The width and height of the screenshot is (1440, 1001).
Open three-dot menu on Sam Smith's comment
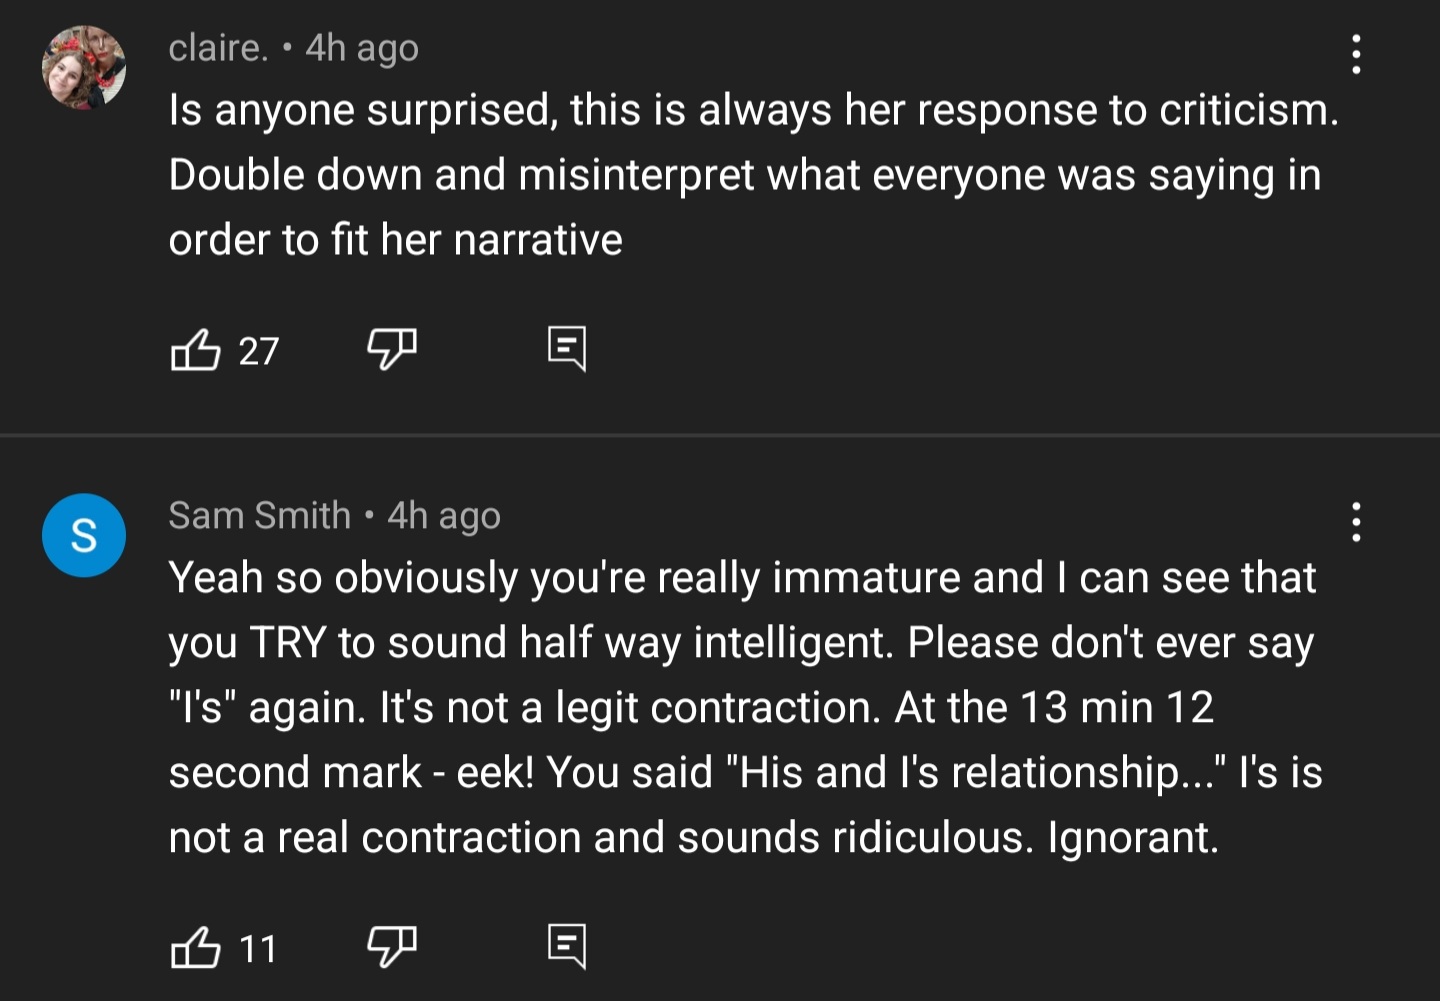coord(1356,522)
